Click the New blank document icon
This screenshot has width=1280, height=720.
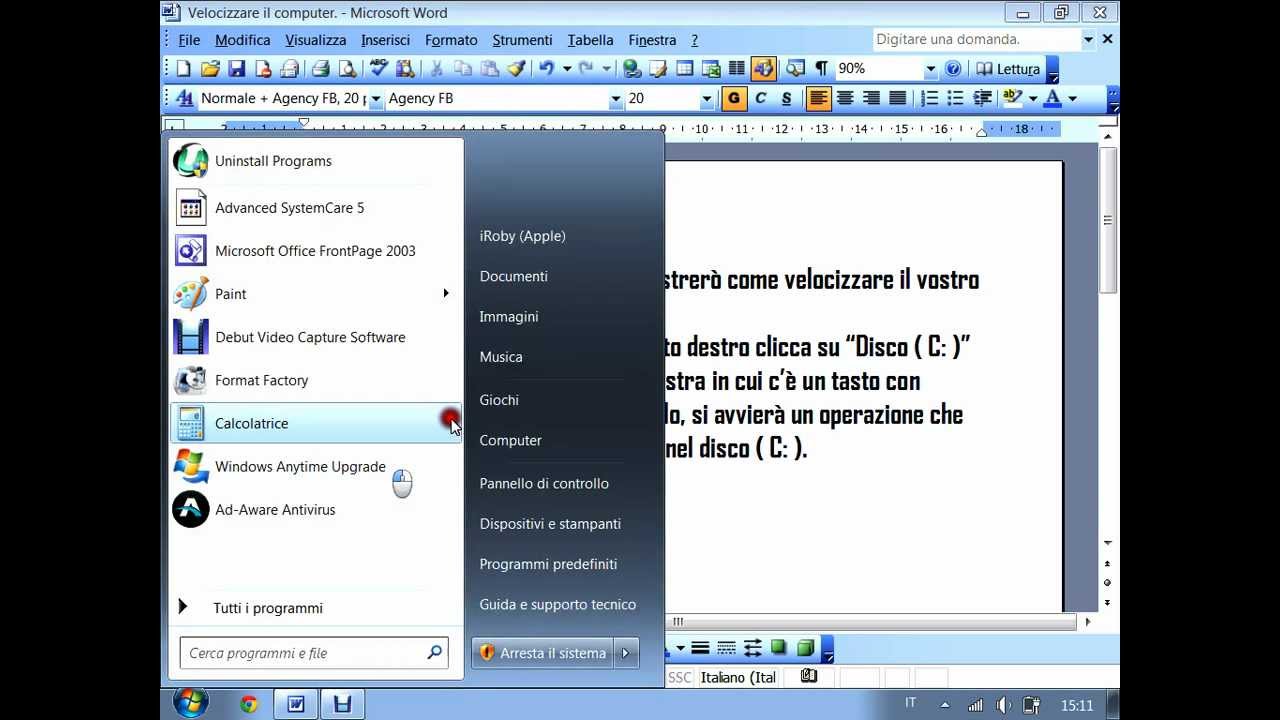(184, 69)
